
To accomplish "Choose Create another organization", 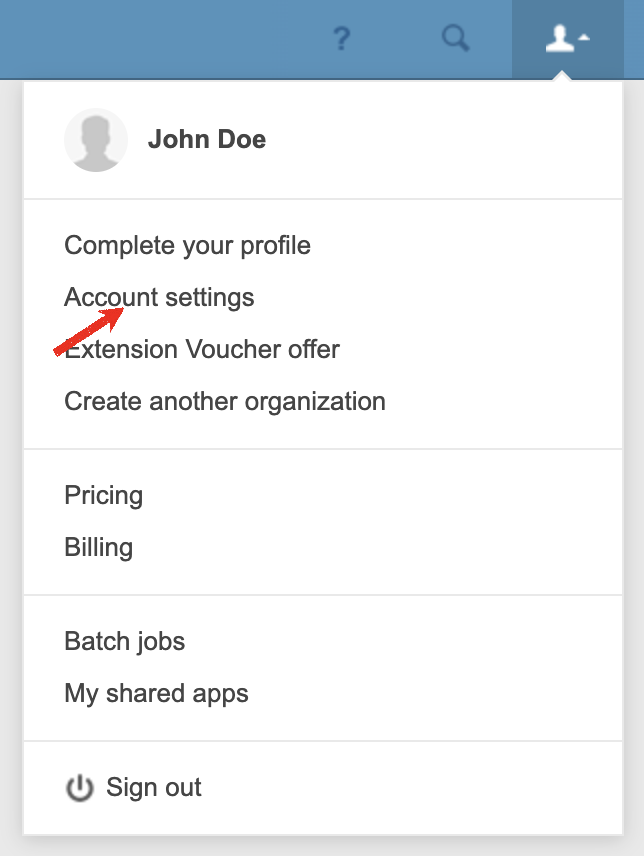I will coord(225,401).
